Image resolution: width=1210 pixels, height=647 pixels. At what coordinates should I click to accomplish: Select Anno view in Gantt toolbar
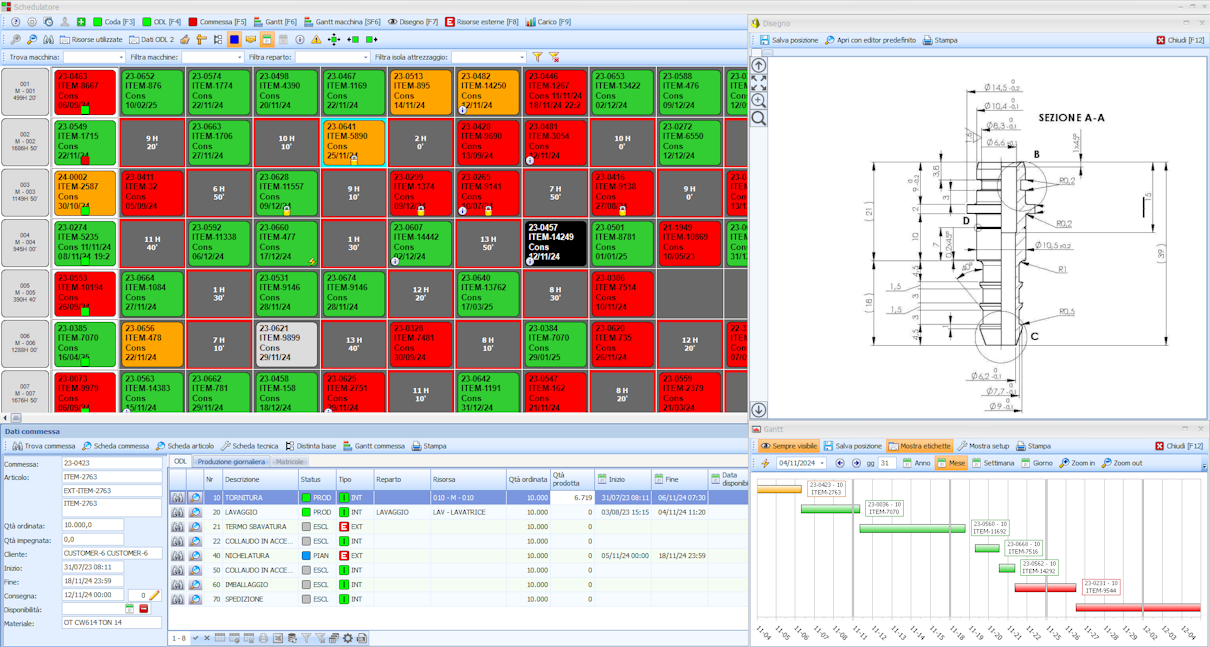(x=916, y=463)
